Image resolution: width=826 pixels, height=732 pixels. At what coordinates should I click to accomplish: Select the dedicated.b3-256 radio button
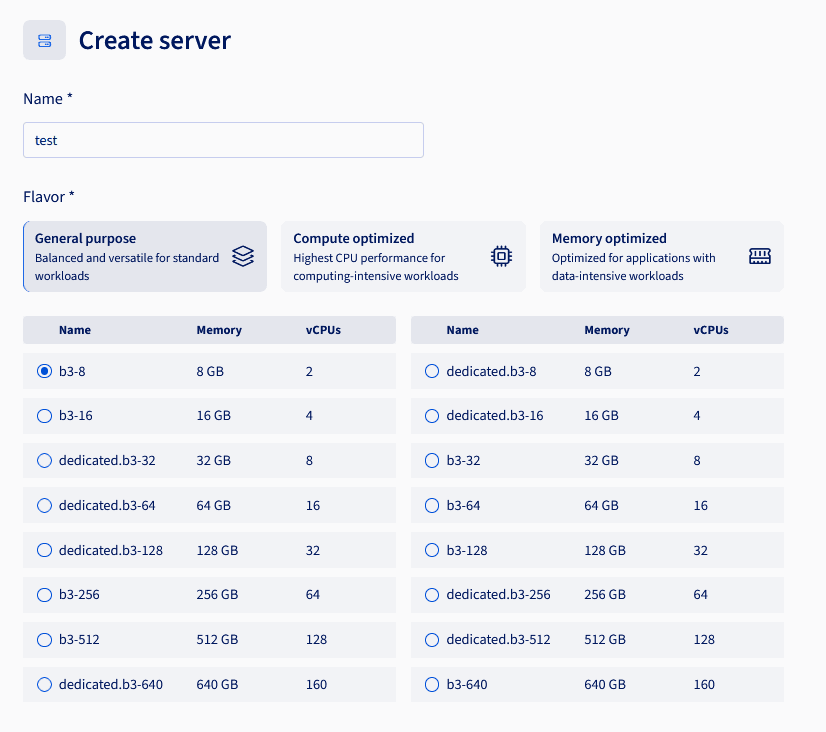(x=432, y=595)
